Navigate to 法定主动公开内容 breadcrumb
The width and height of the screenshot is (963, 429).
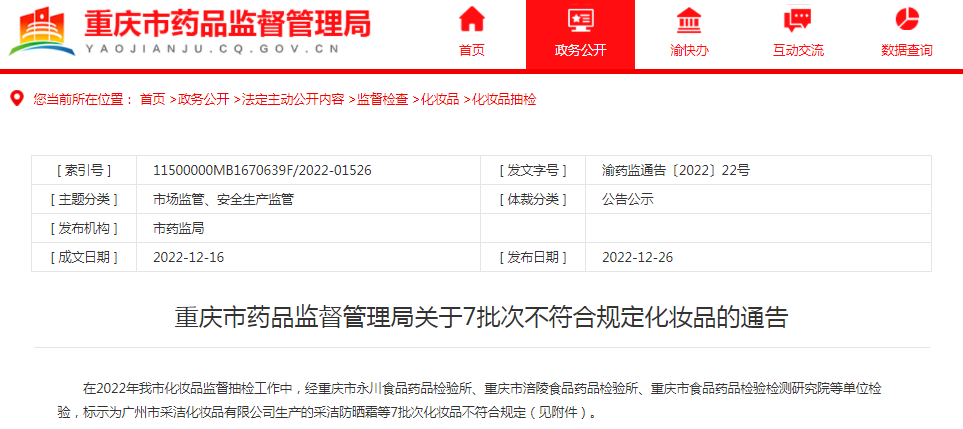coord(293,99)
